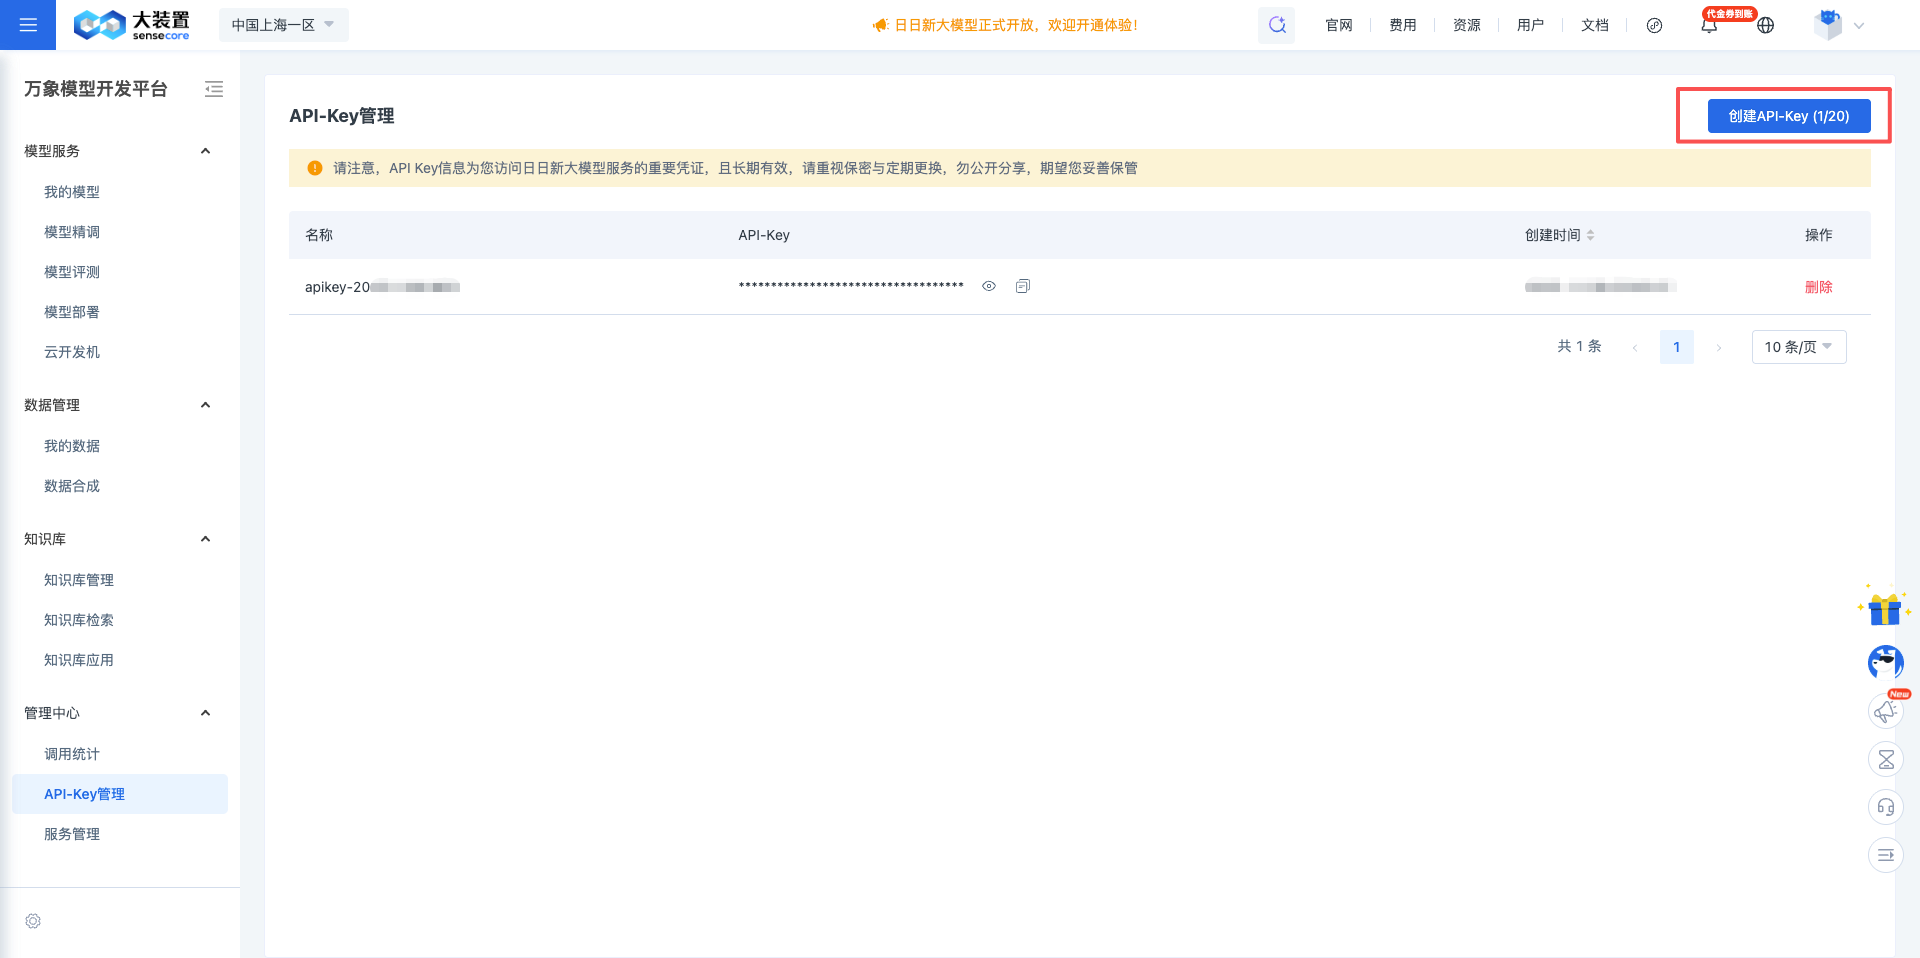The image size is (1920, 958).
Task: Sort the table by 创建时间 column
Action: pos(1590,235)
